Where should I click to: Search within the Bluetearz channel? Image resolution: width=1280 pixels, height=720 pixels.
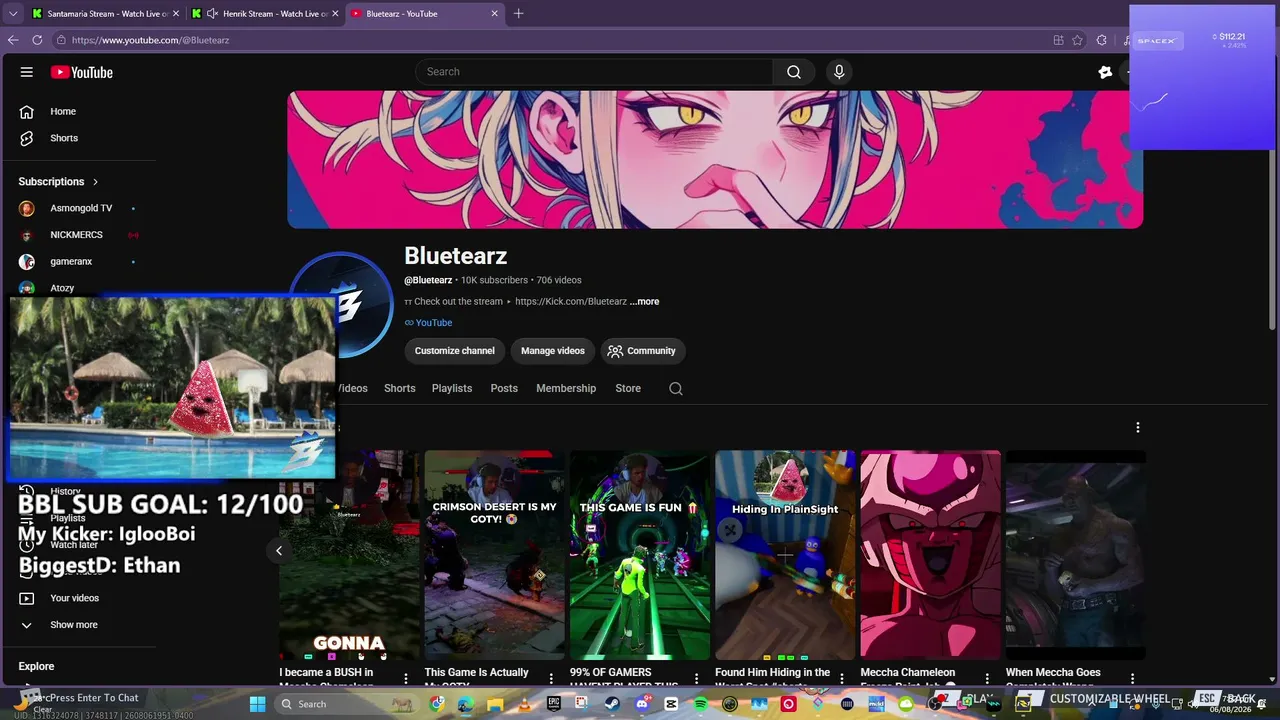click(676, 389)
